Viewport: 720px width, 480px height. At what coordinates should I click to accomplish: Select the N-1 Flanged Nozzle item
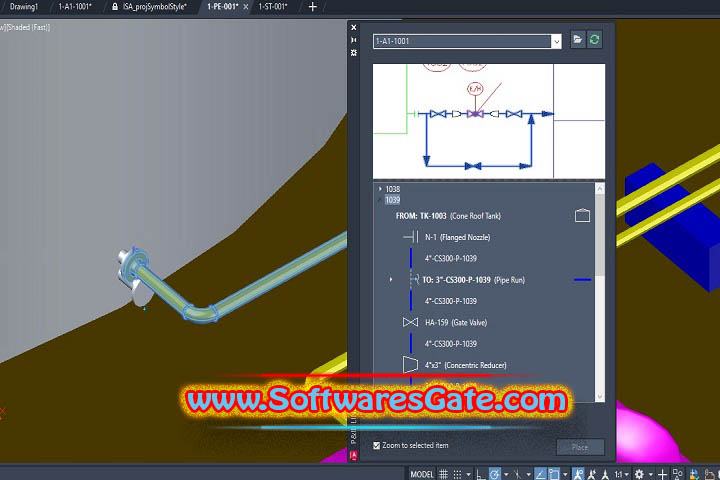click(457, 237)
